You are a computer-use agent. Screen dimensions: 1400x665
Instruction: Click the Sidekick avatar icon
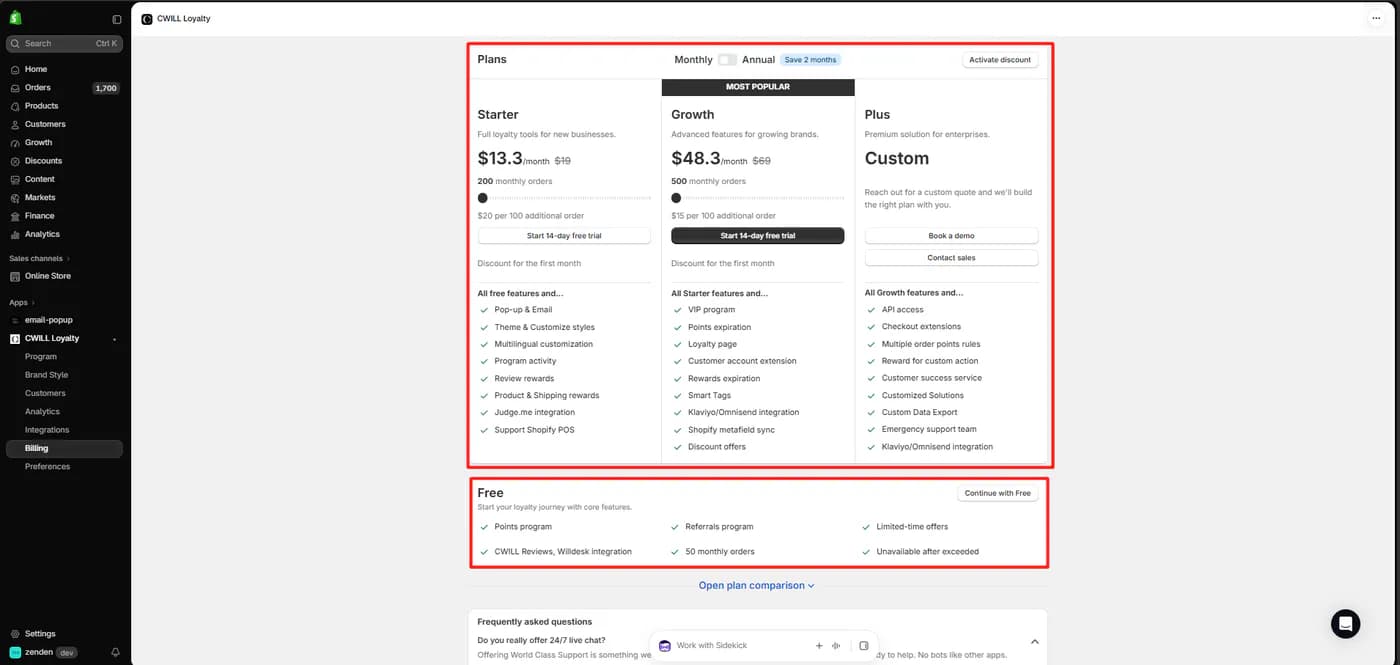pos(665,646)
